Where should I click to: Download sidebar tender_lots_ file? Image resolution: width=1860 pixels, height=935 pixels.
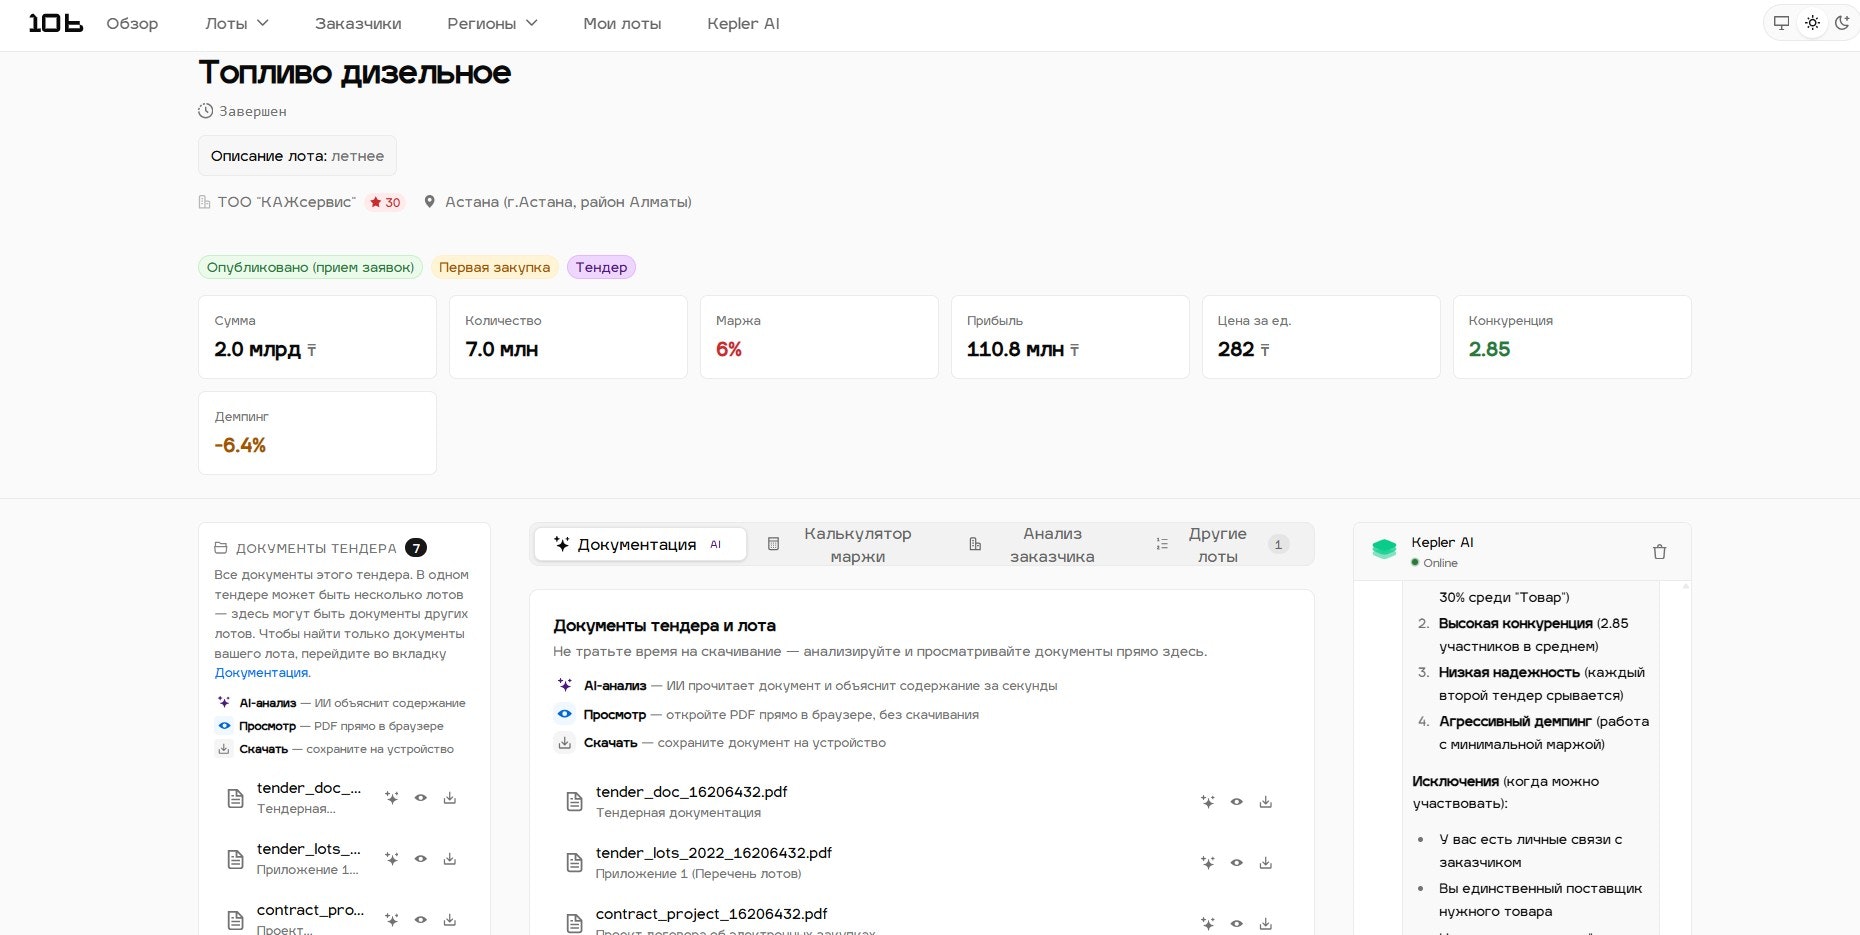tap(450, 859)
